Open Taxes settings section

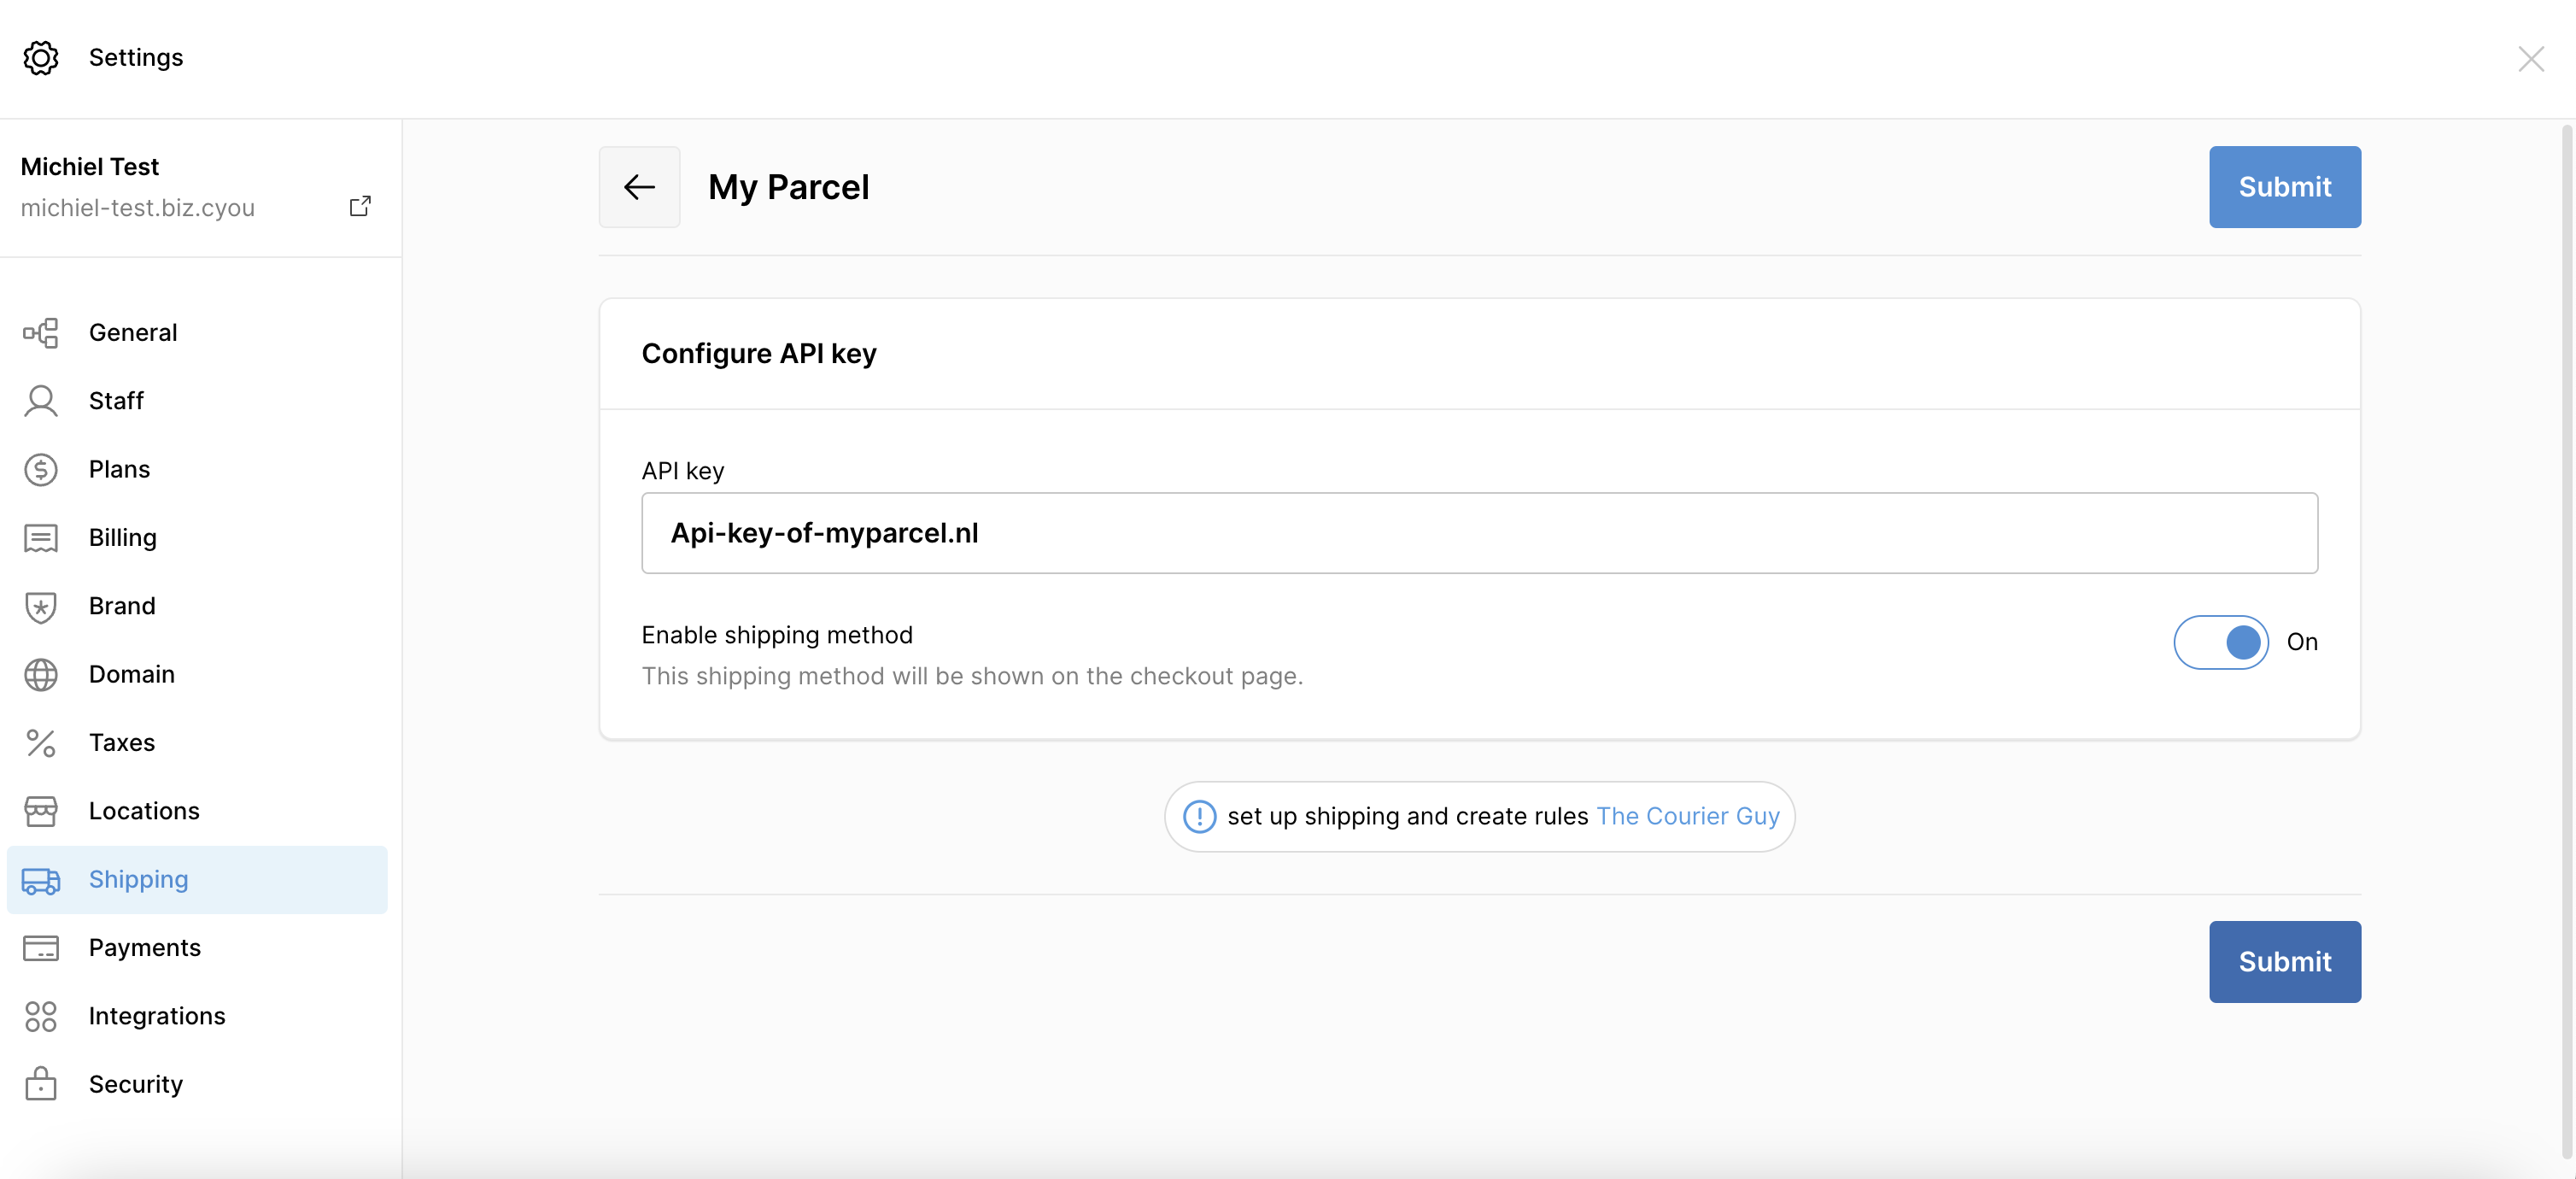[197, 743]
